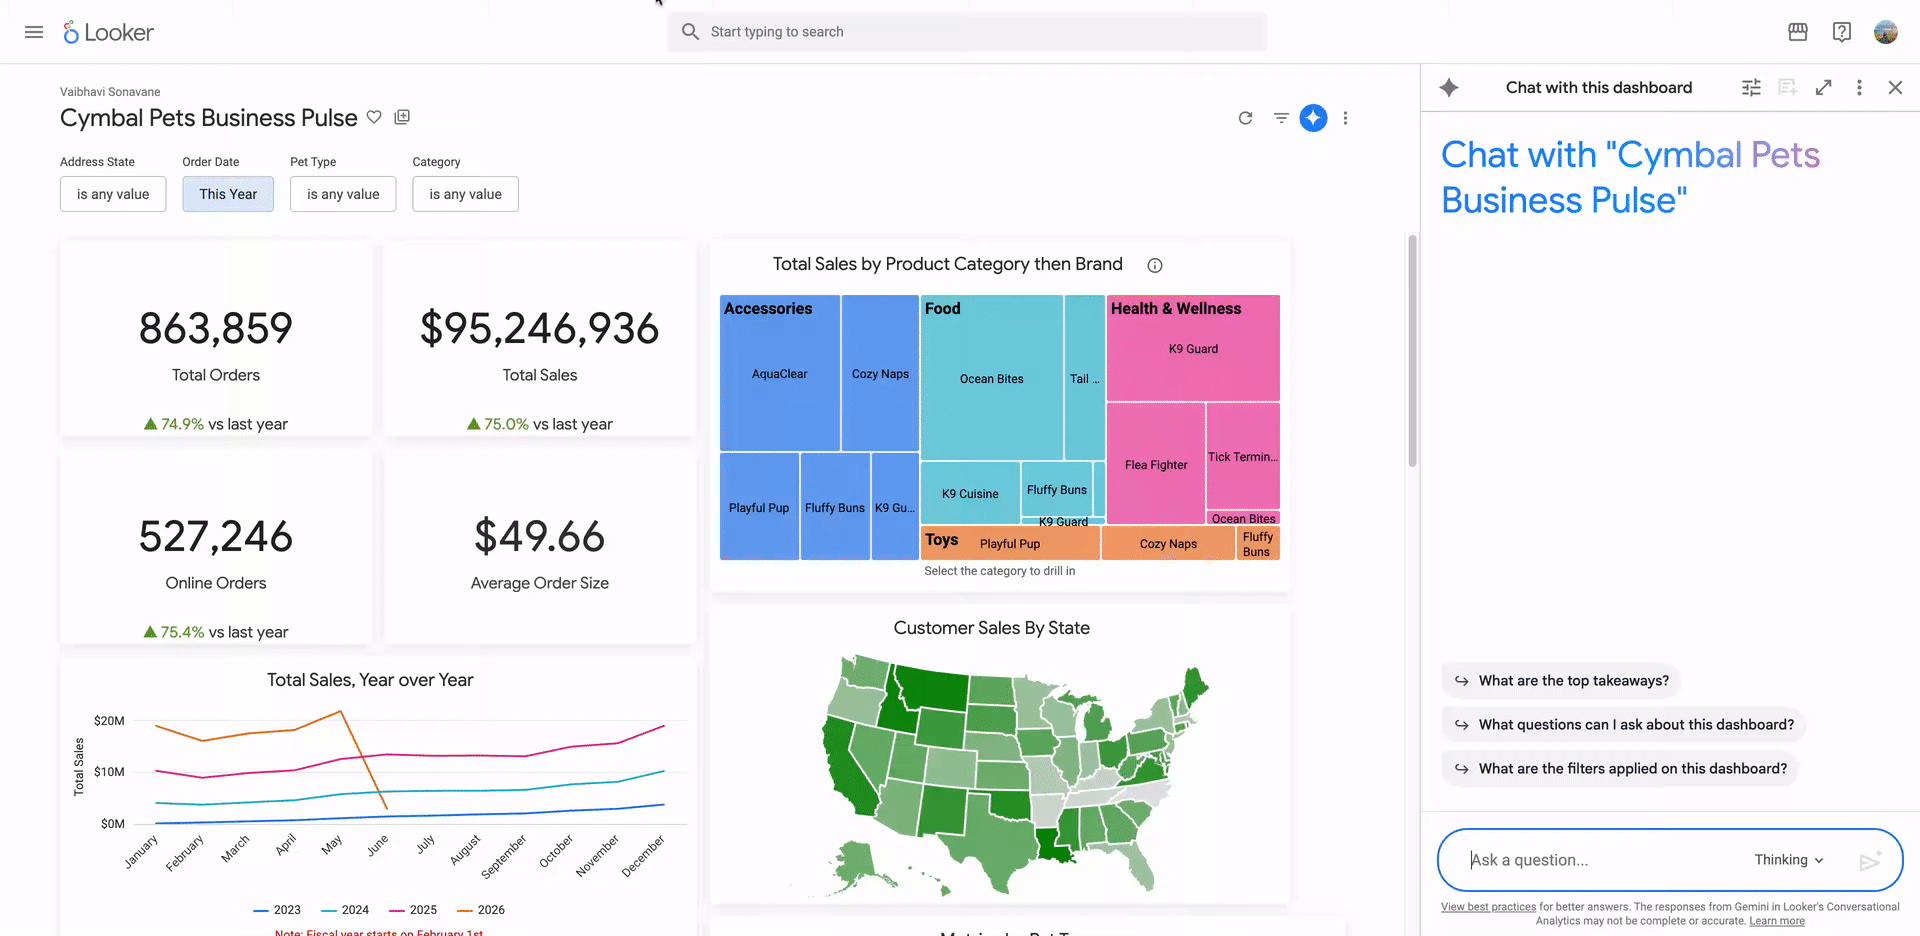
Task: Click info icon beside Total Sales by Product Category
Action: tap(1155, 265)
